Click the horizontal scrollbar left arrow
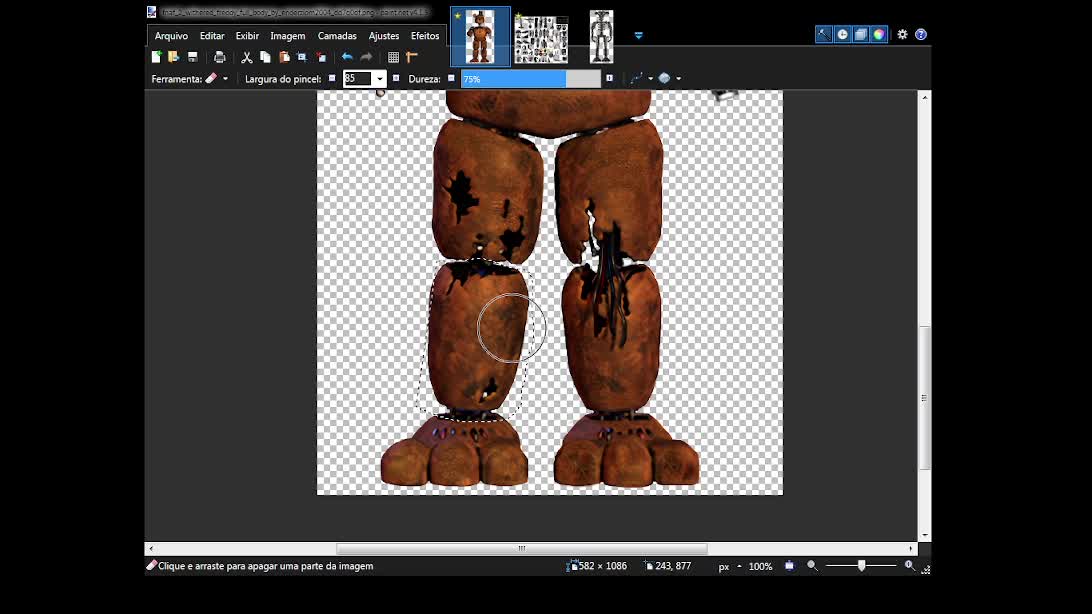 151,549
